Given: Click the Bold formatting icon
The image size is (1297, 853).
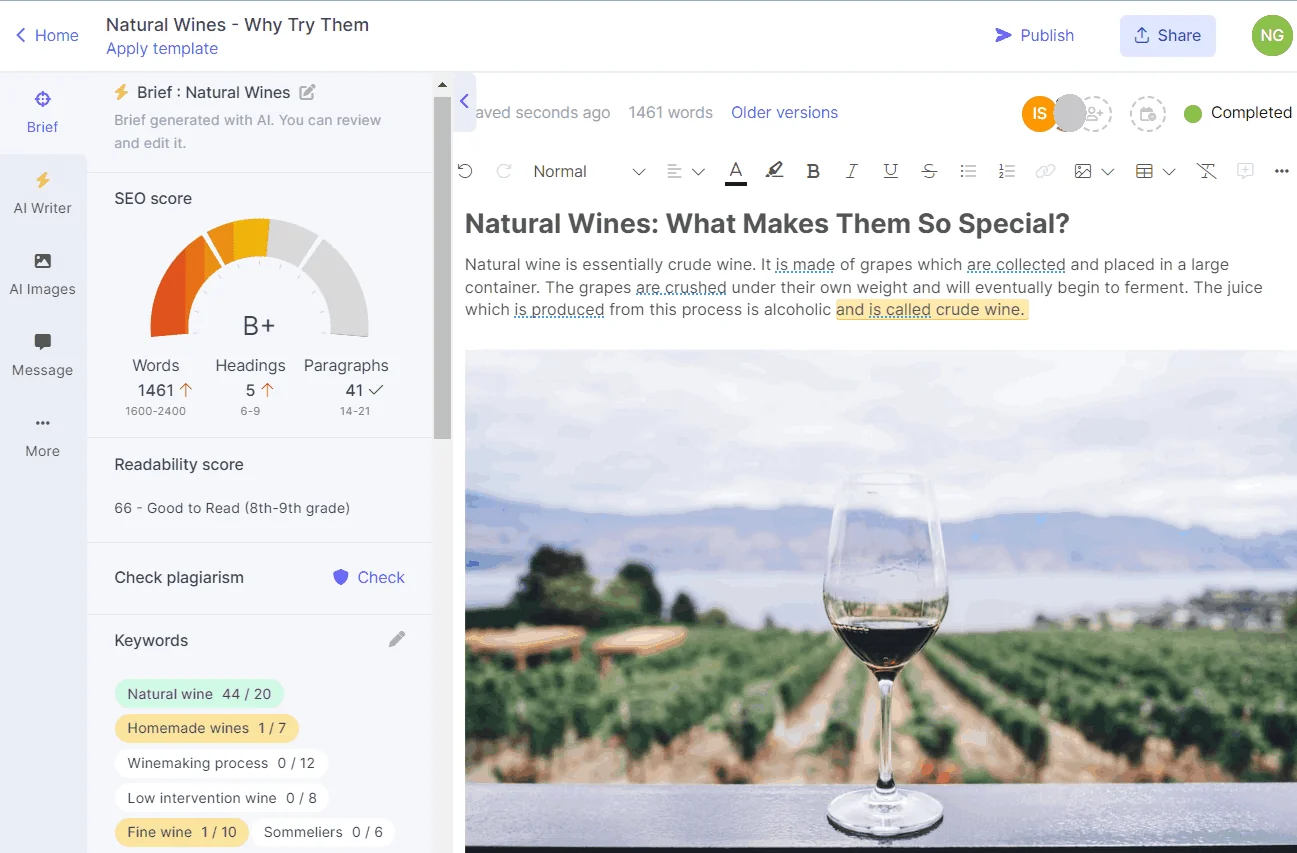Looking at the screenshot, I should tap(813, 171).
